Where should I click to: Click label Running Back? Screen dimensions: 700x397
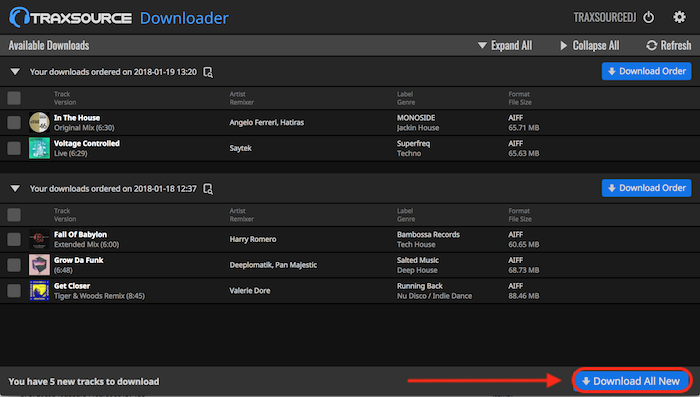click(x=420, y=286)
